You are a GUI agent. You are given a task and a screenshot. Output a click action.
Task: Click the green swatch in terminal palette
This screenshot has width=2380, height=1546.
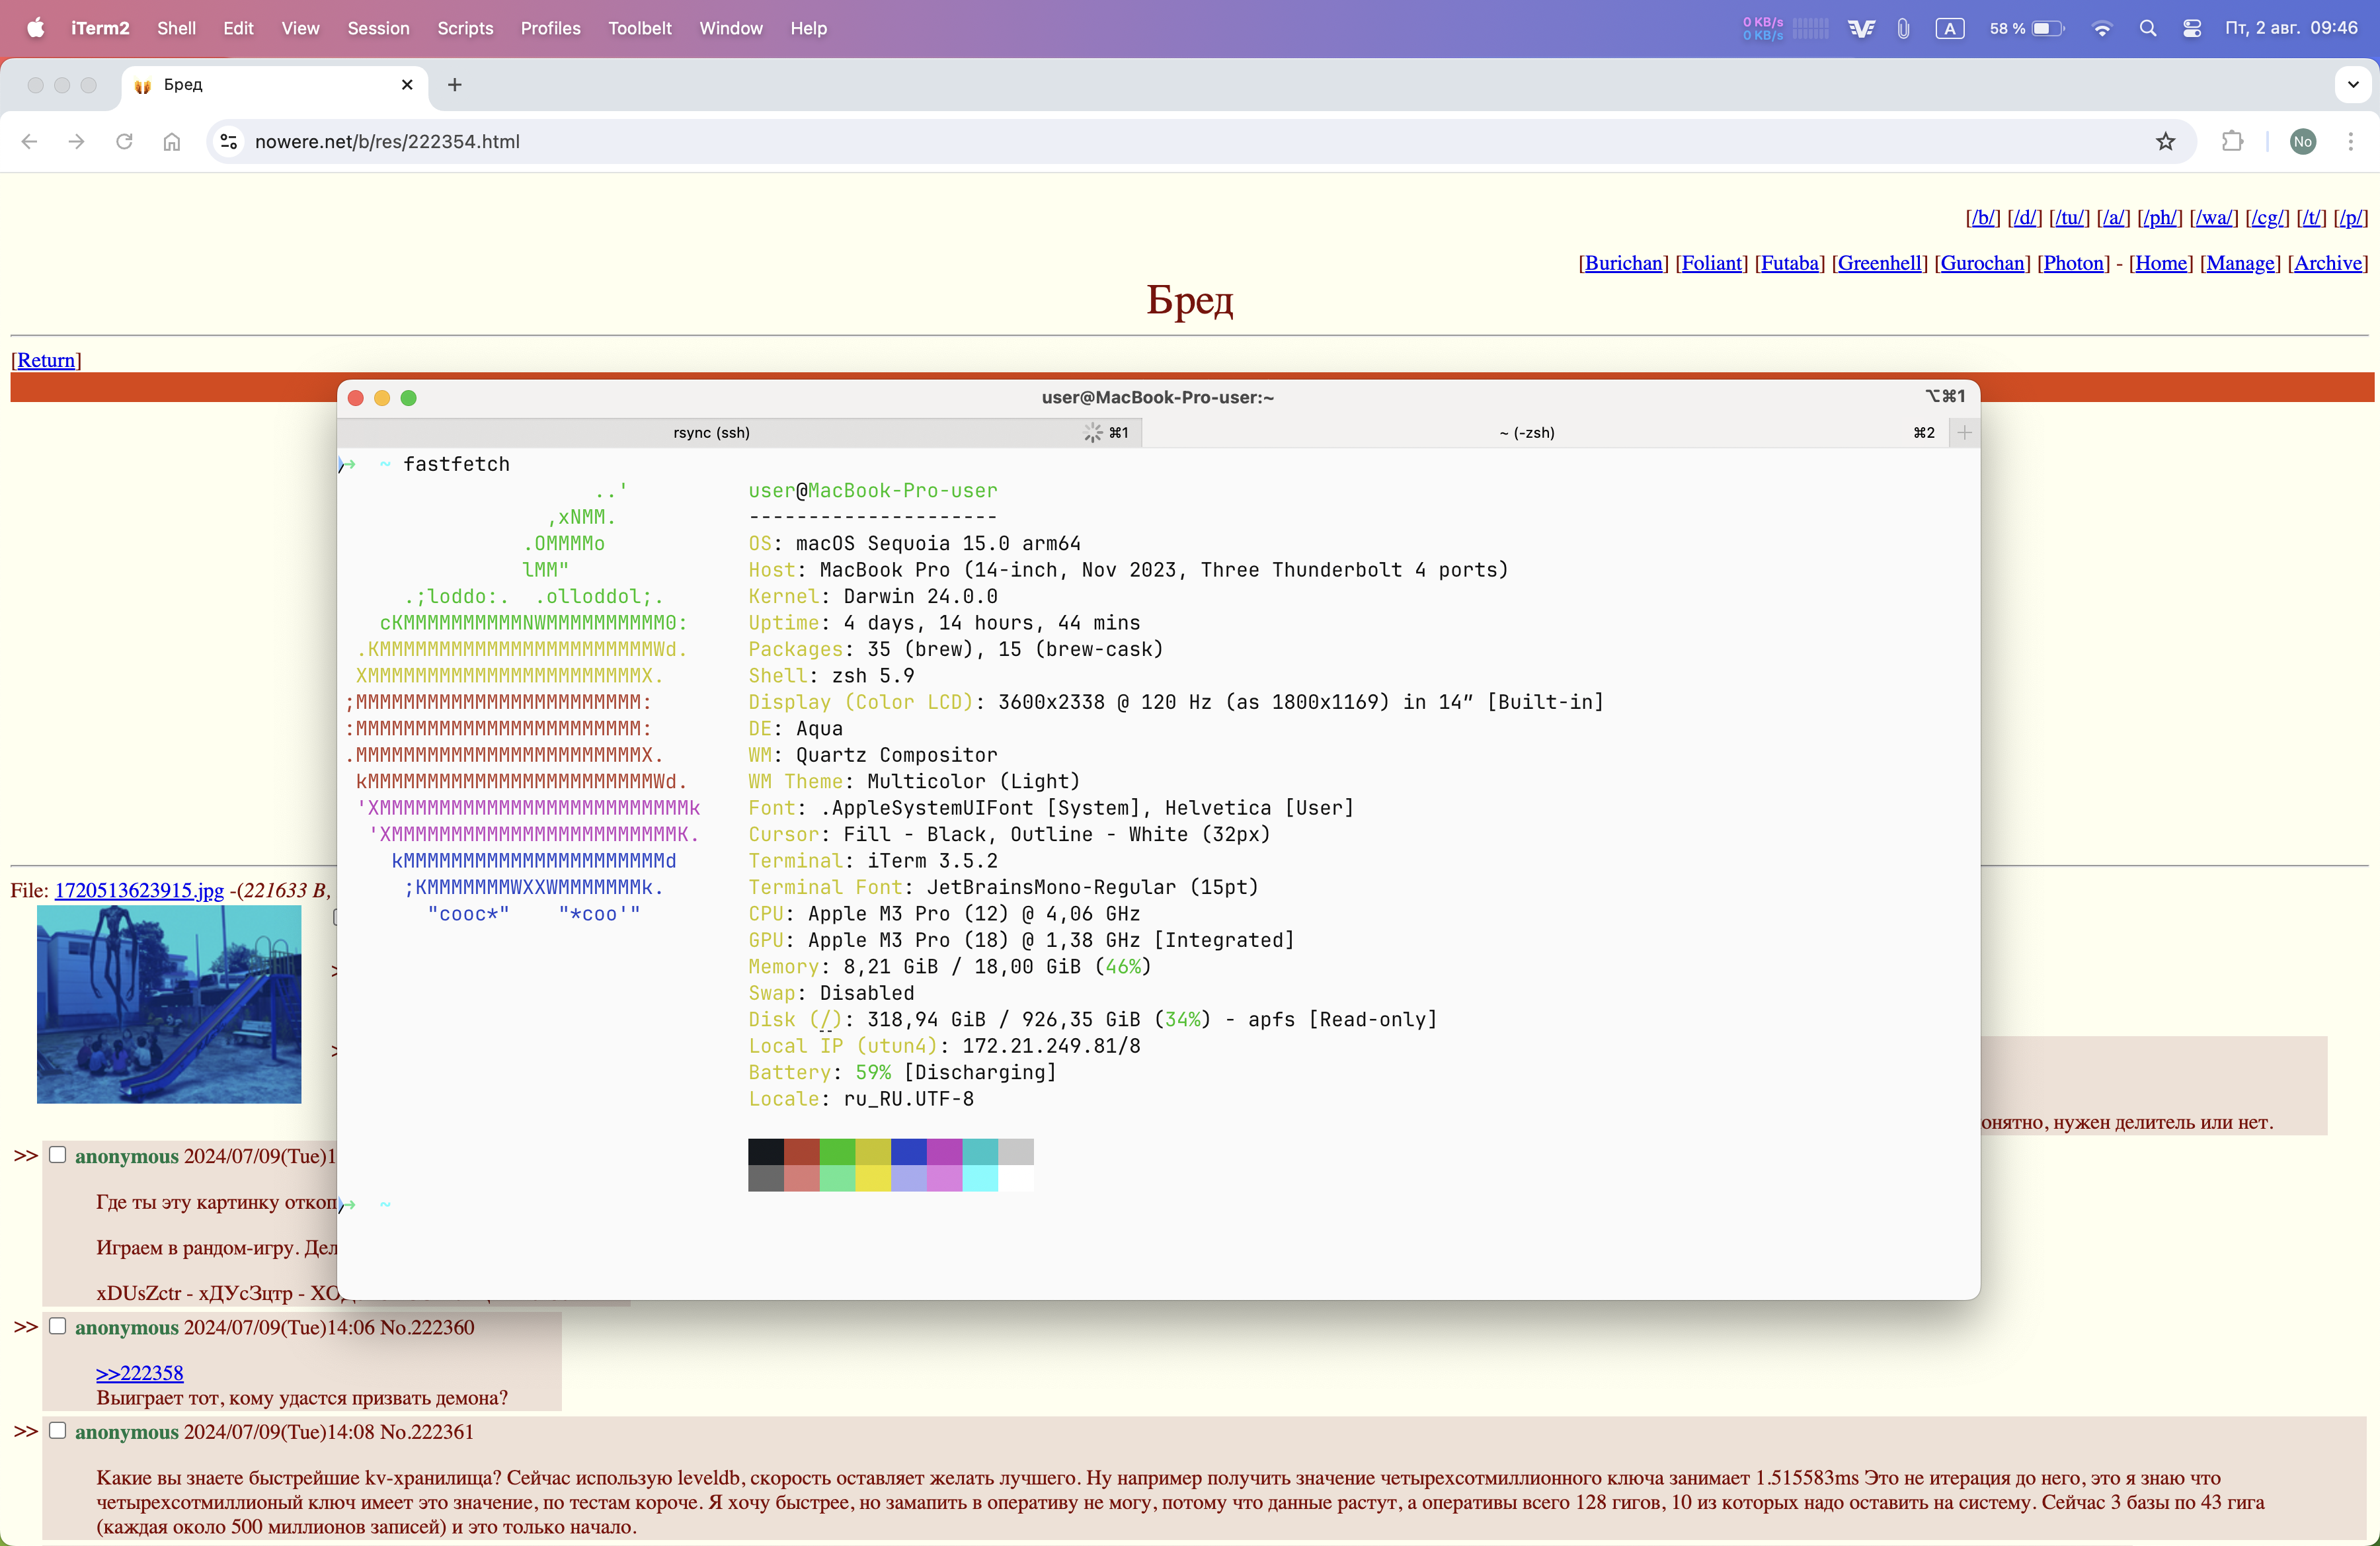(838, 1151)
